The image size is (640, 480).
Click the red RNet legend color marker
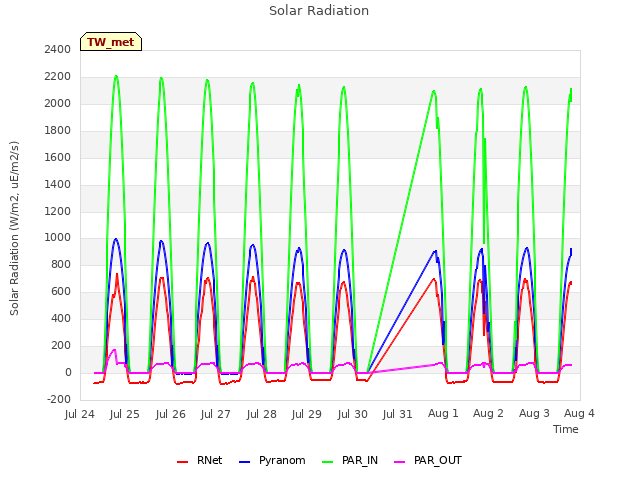pyautogui.click(x=182, y=462)
